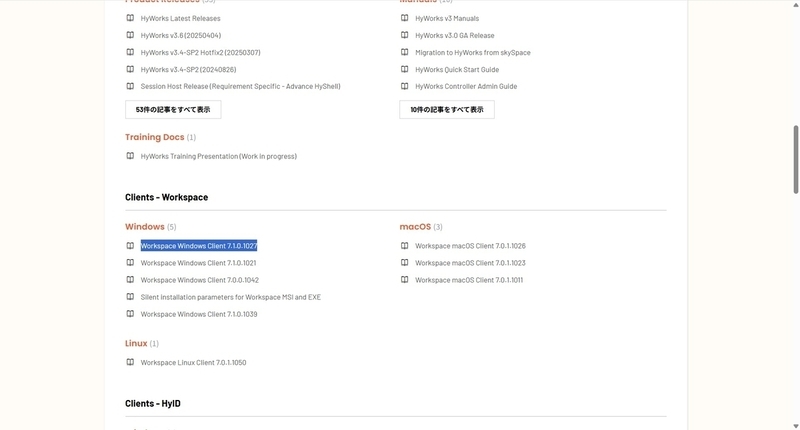Open the Training Docs category heading

155,137
